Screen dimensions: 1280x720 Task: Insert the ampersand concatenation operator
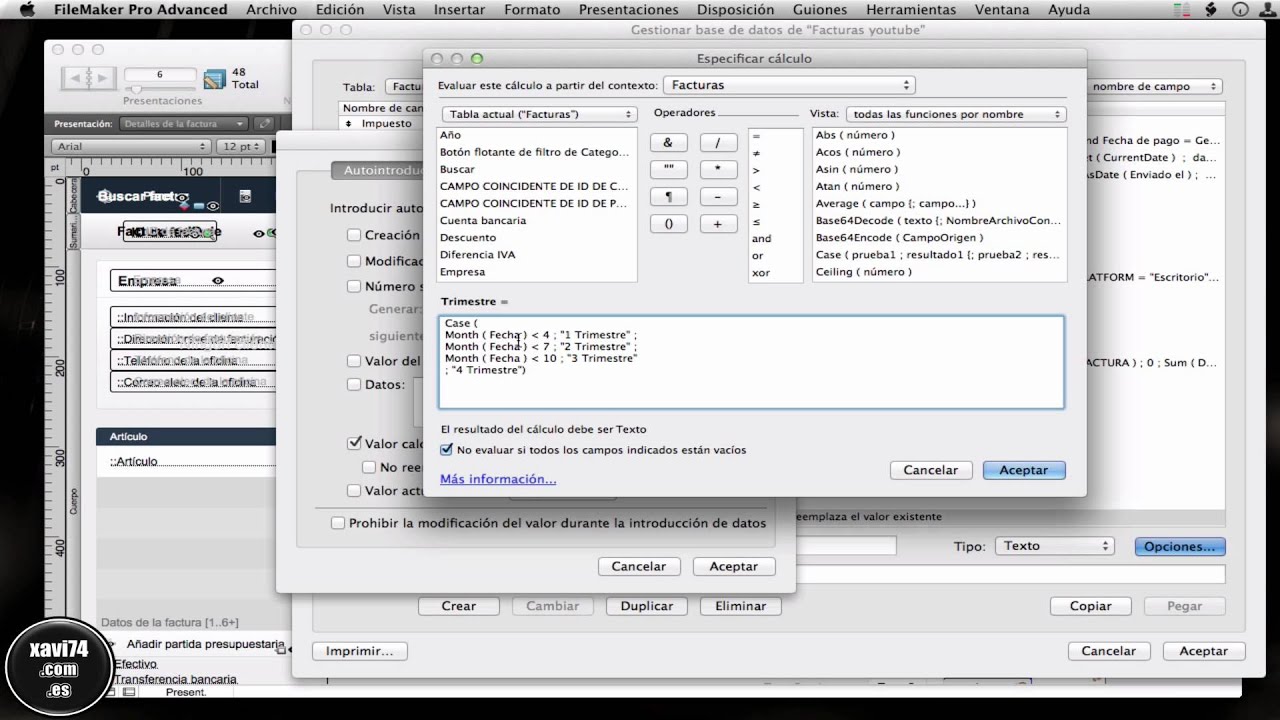668,143
